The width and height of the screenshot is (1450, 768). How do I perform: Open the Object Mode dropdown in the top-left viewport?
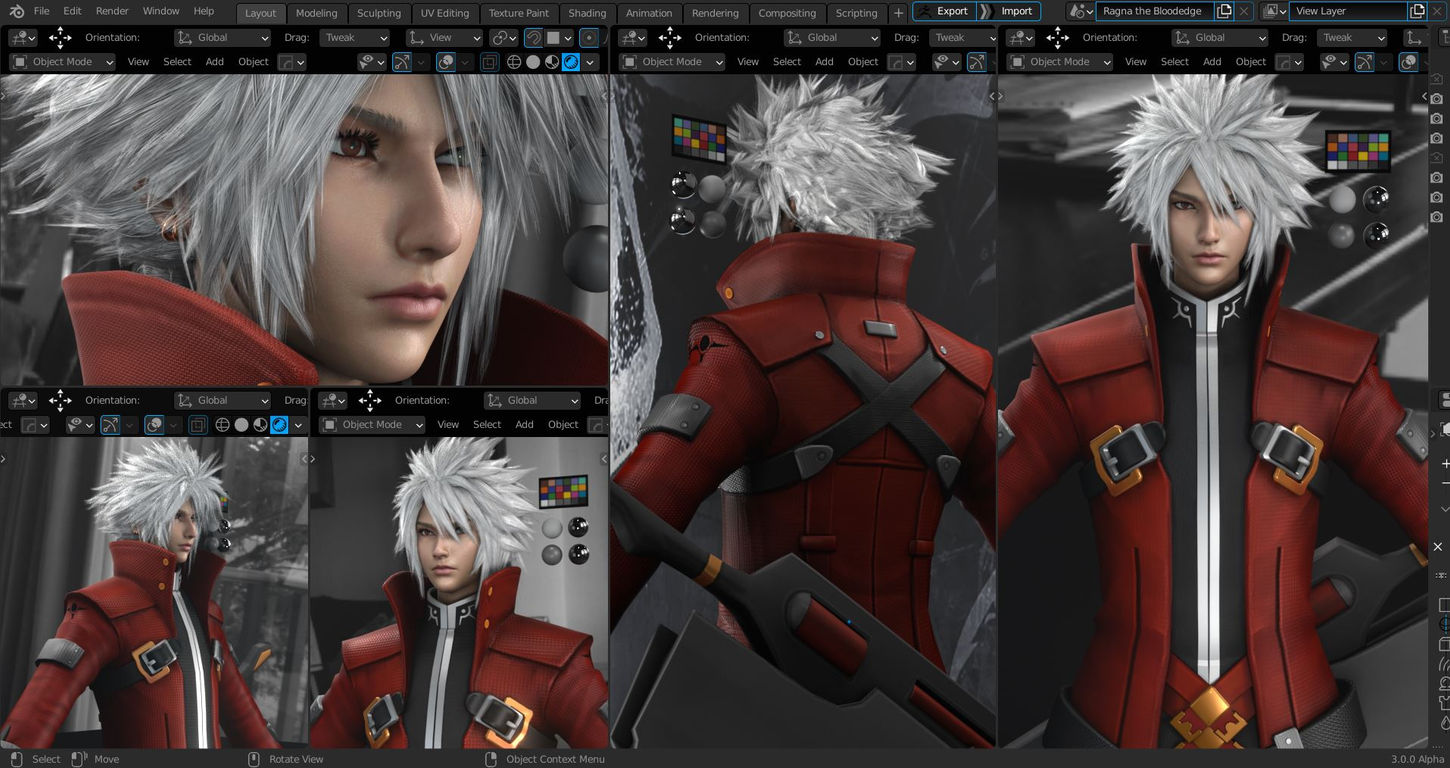[x=62, y=62]
